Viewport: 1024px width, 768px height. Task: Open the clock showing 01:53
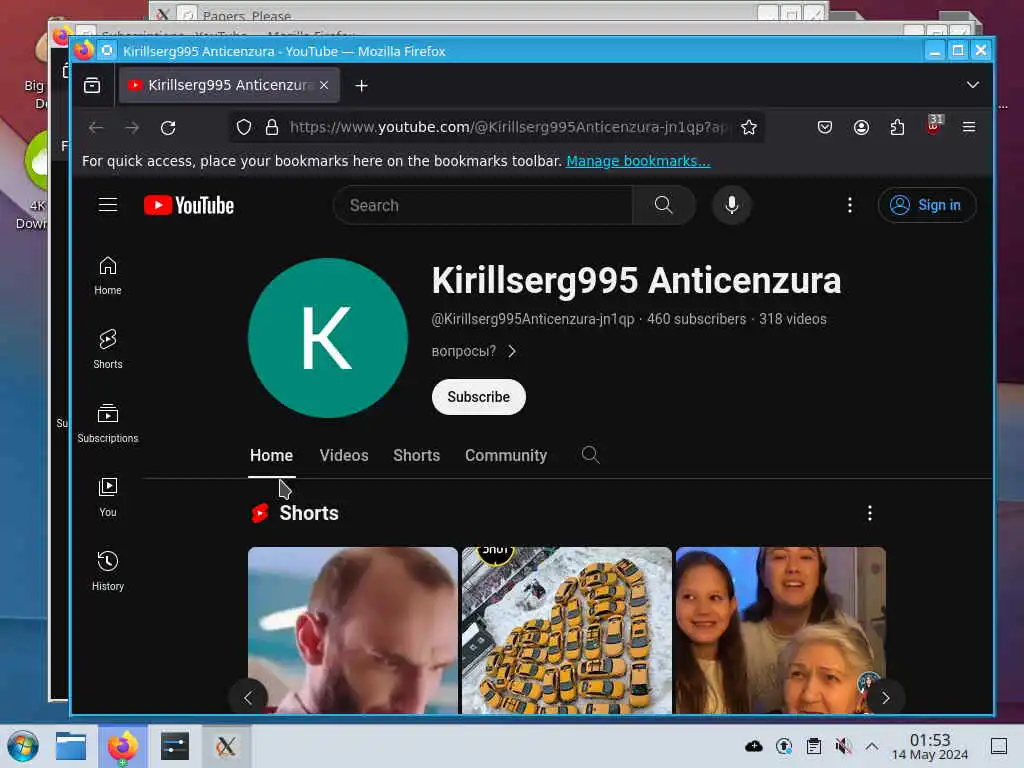click(x=930, y=746)
